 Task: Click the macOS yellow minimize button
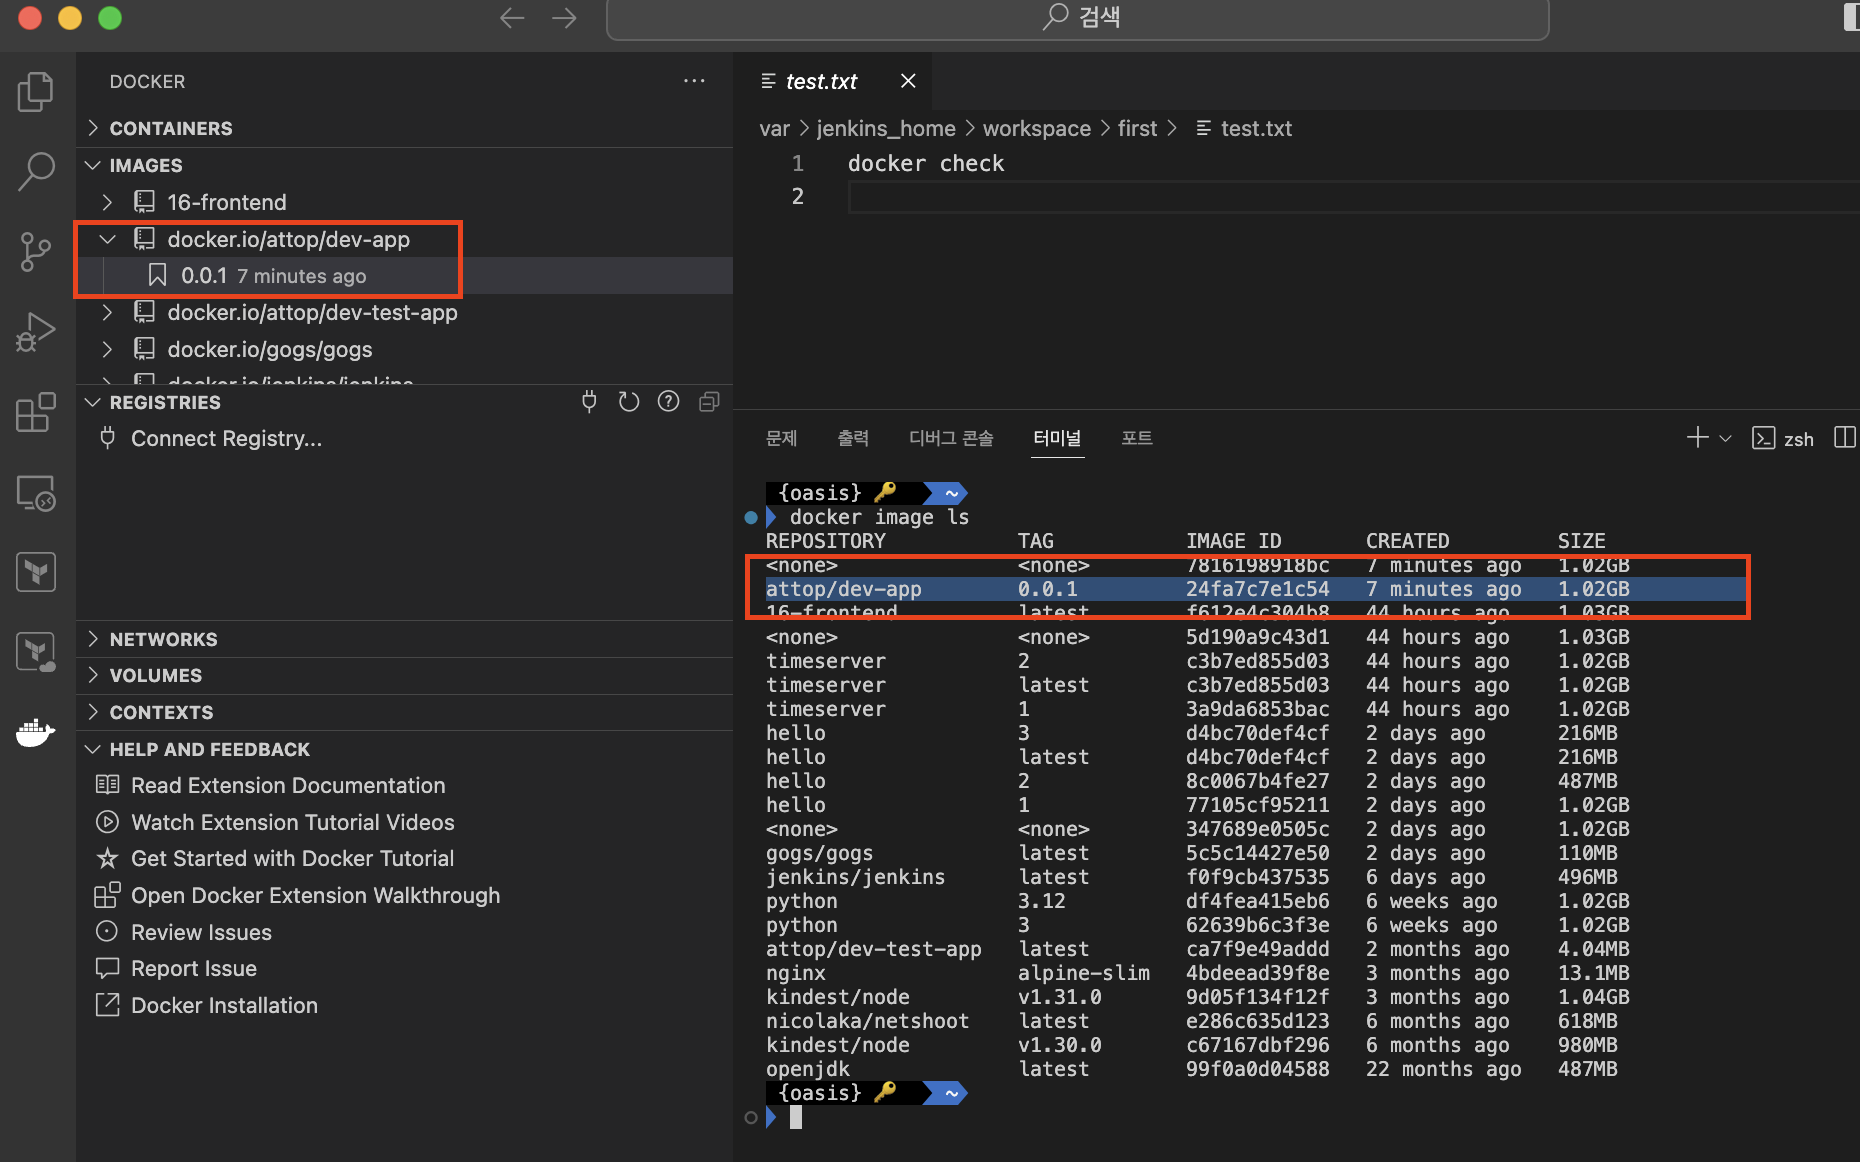(70, 18)
